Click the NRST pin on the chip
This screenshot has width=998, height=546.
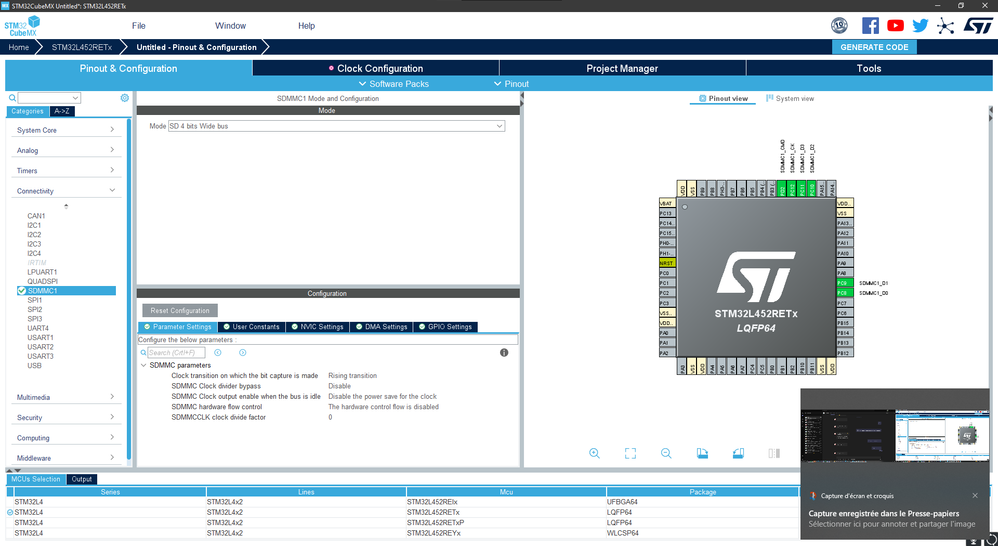click(667, 263)
